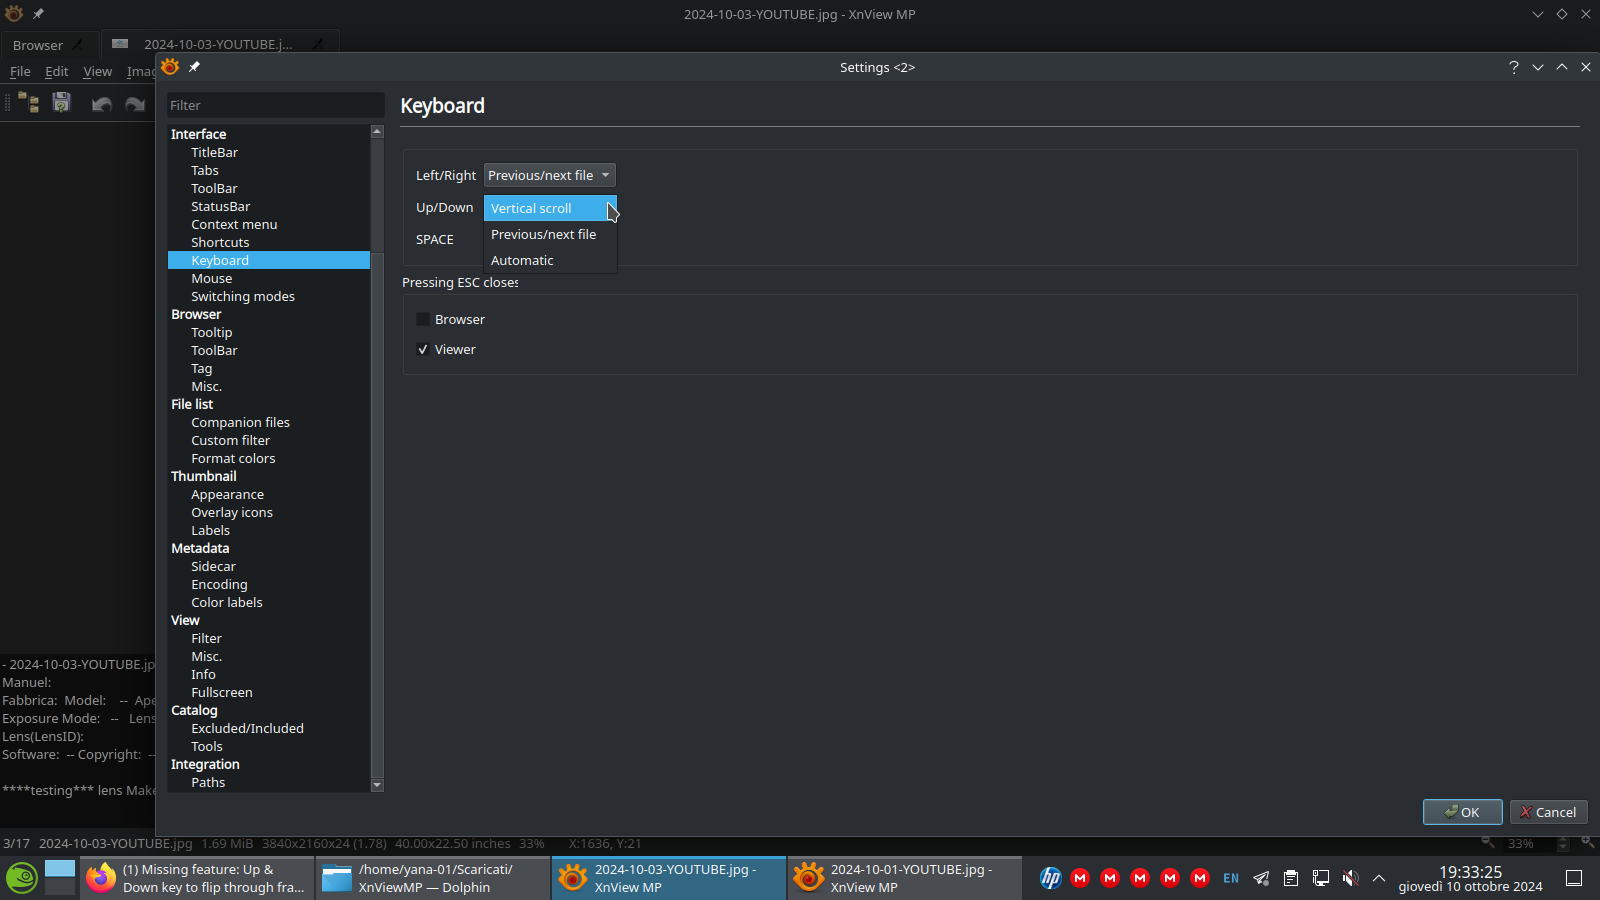Switch to the Dolphin file manager taskbar entry
The height and width of the screenshot is (900, 1600).
click(x=433, y=878)
